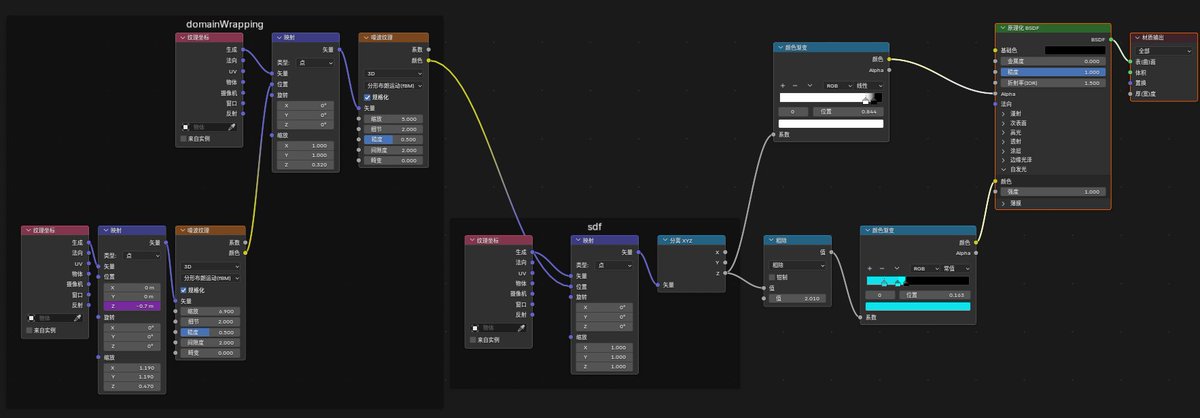
Task: Click the 折射率(IOR) field in BSDF
Action: (1053, 83)
